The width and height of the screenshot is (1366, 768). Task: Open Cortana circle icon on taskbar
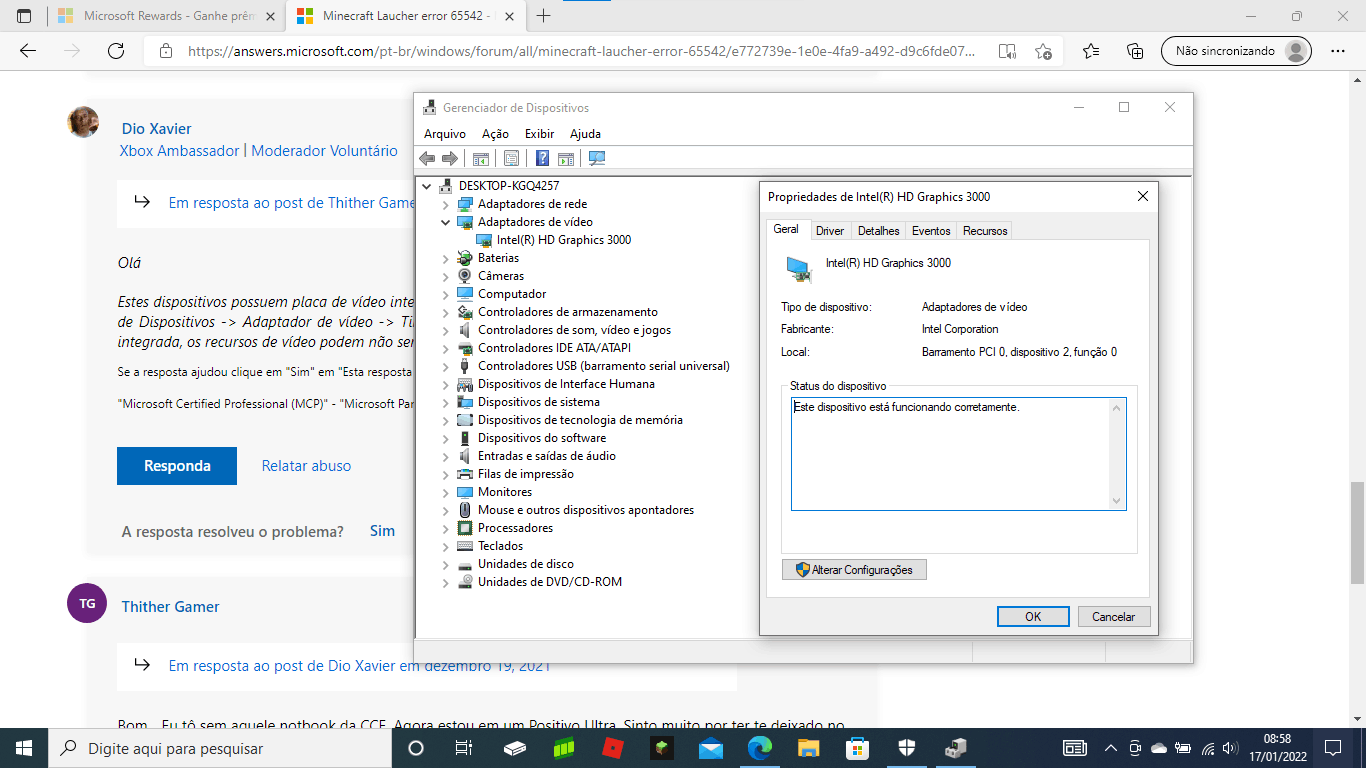click(x=417, y=748)
